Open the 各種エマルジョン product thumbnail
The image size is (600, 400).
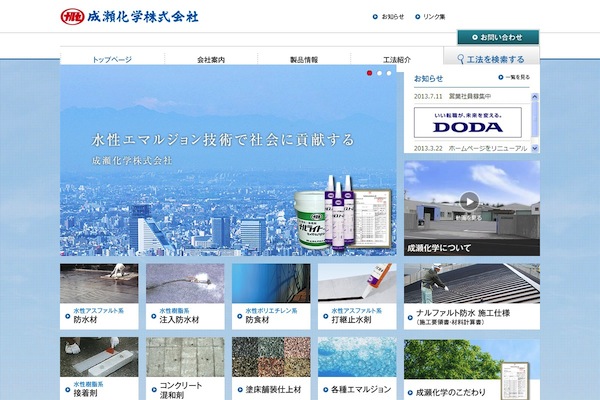click(x=357, y=357)
